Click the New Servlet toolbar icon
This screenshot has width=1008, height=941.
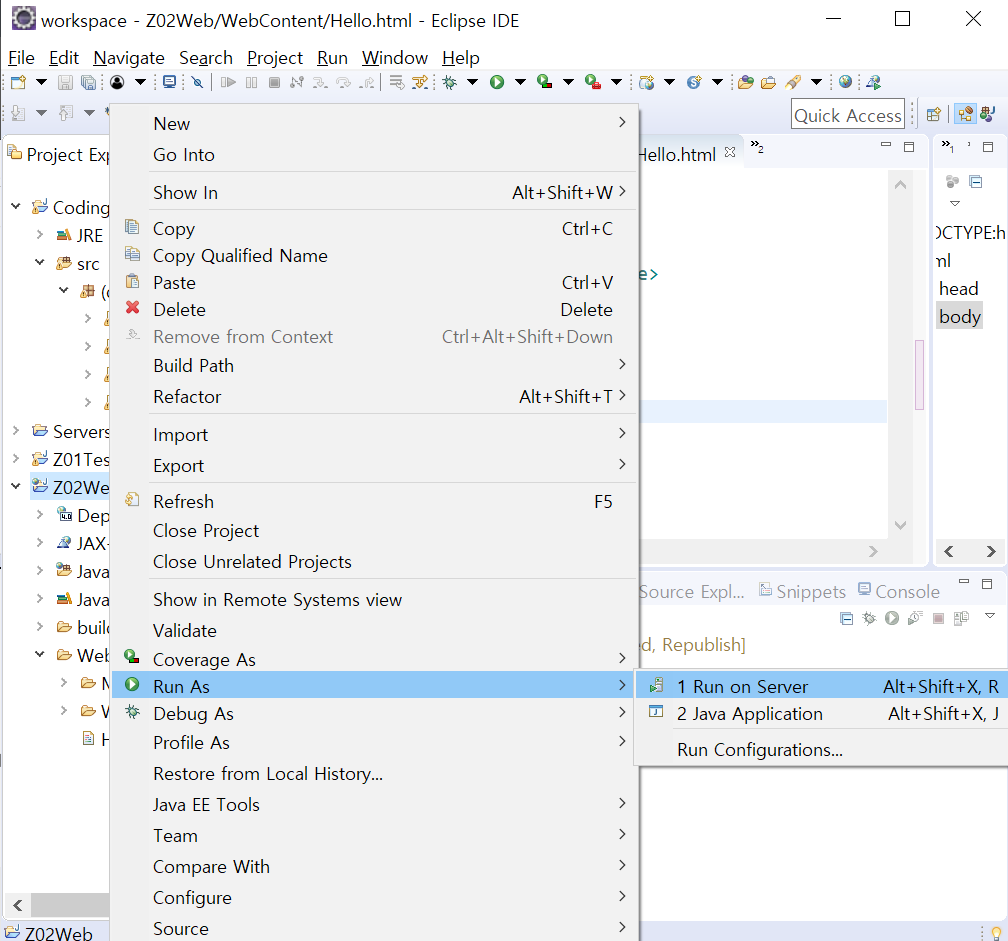click(x=694, y=82)
